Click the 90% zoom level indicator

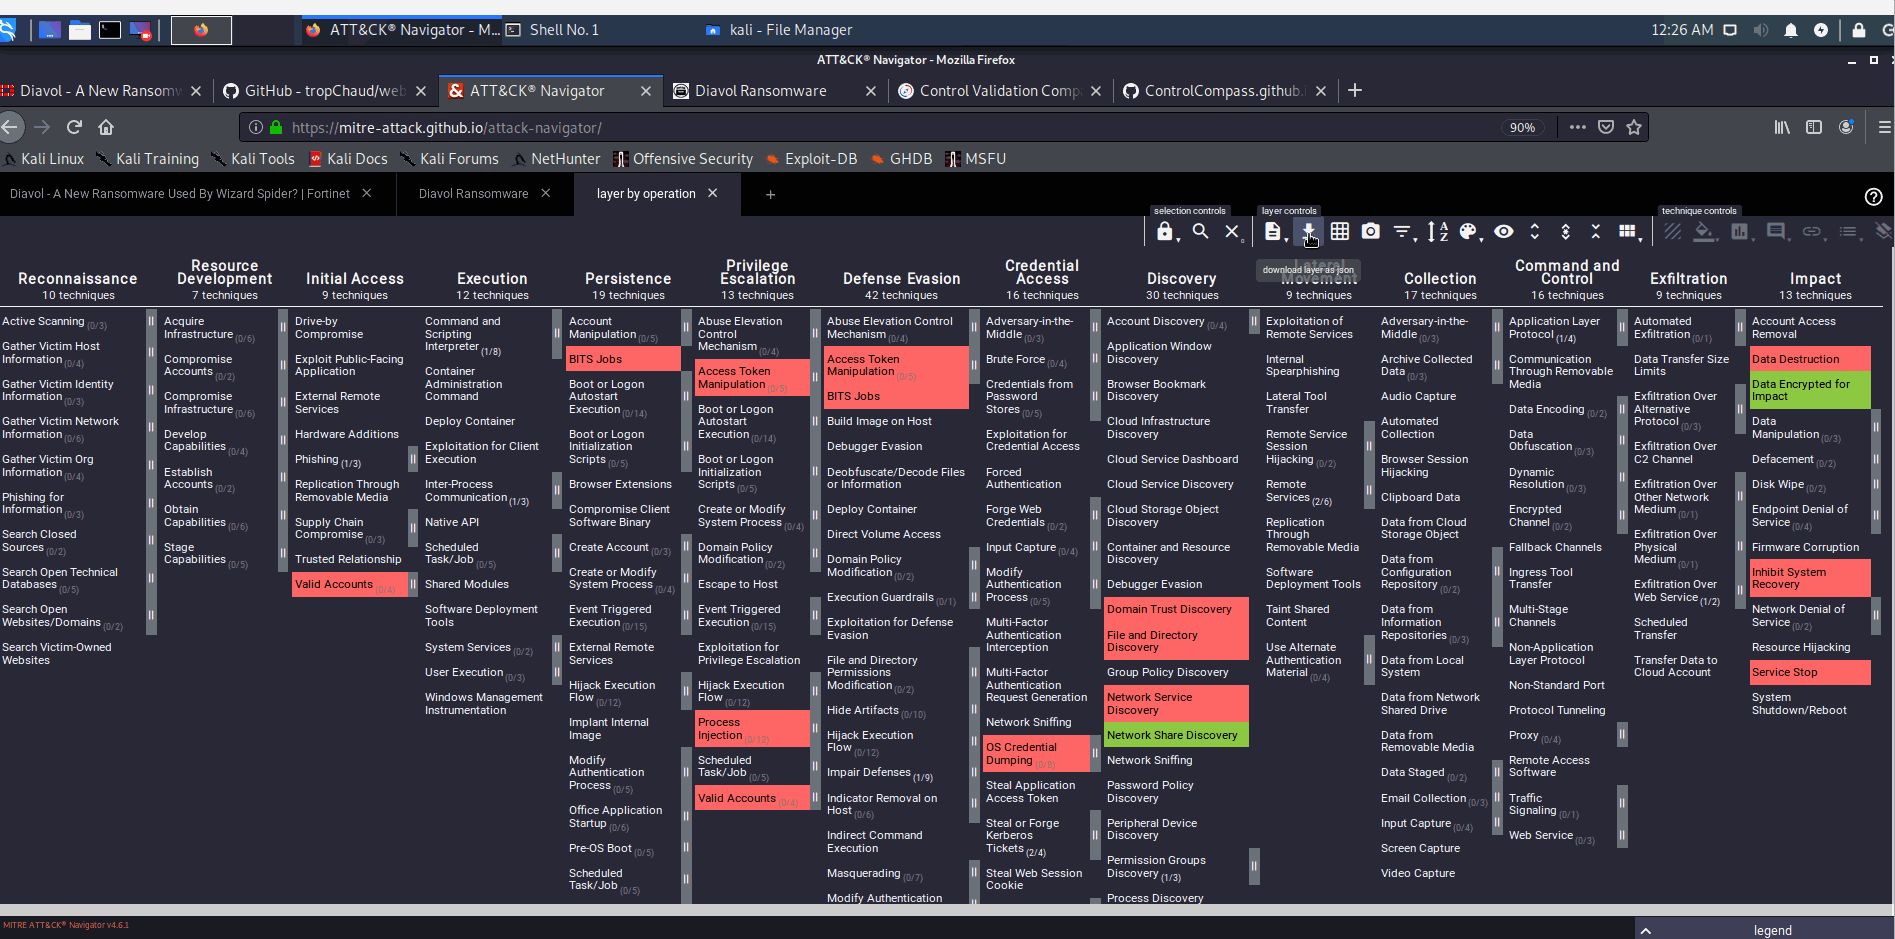tap(1522, 128)
